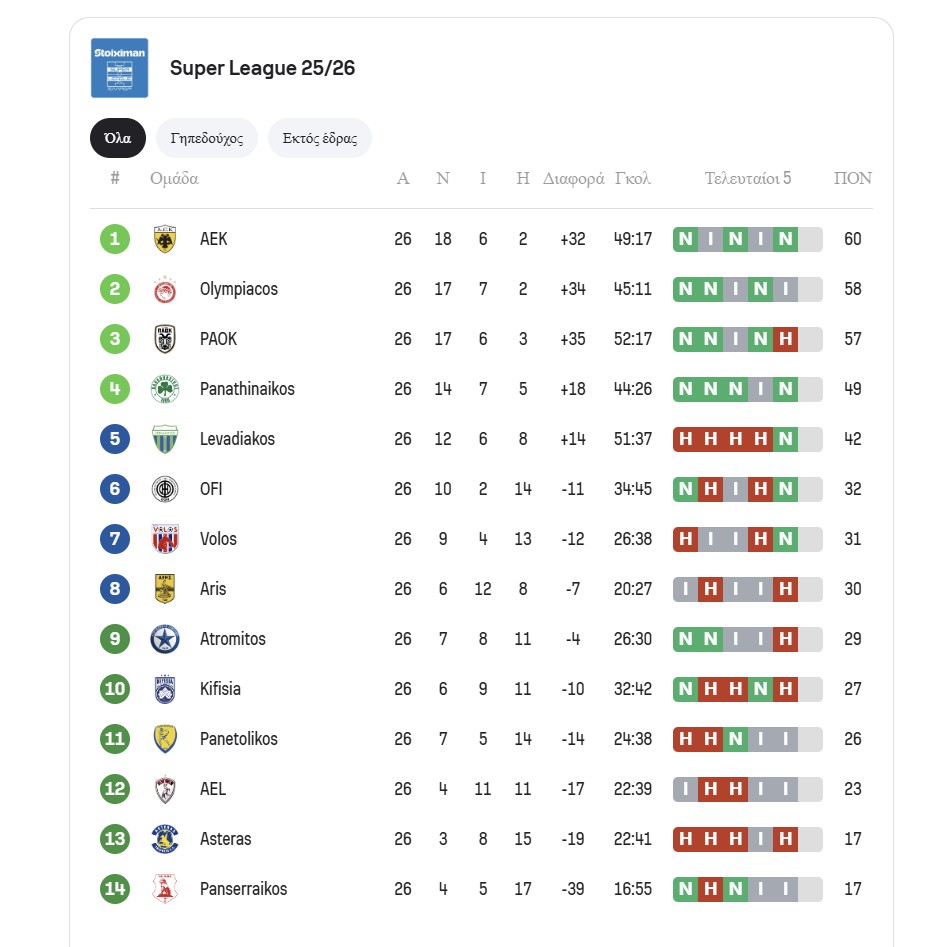Click the Olympiacos club crest

pos(165,289)
